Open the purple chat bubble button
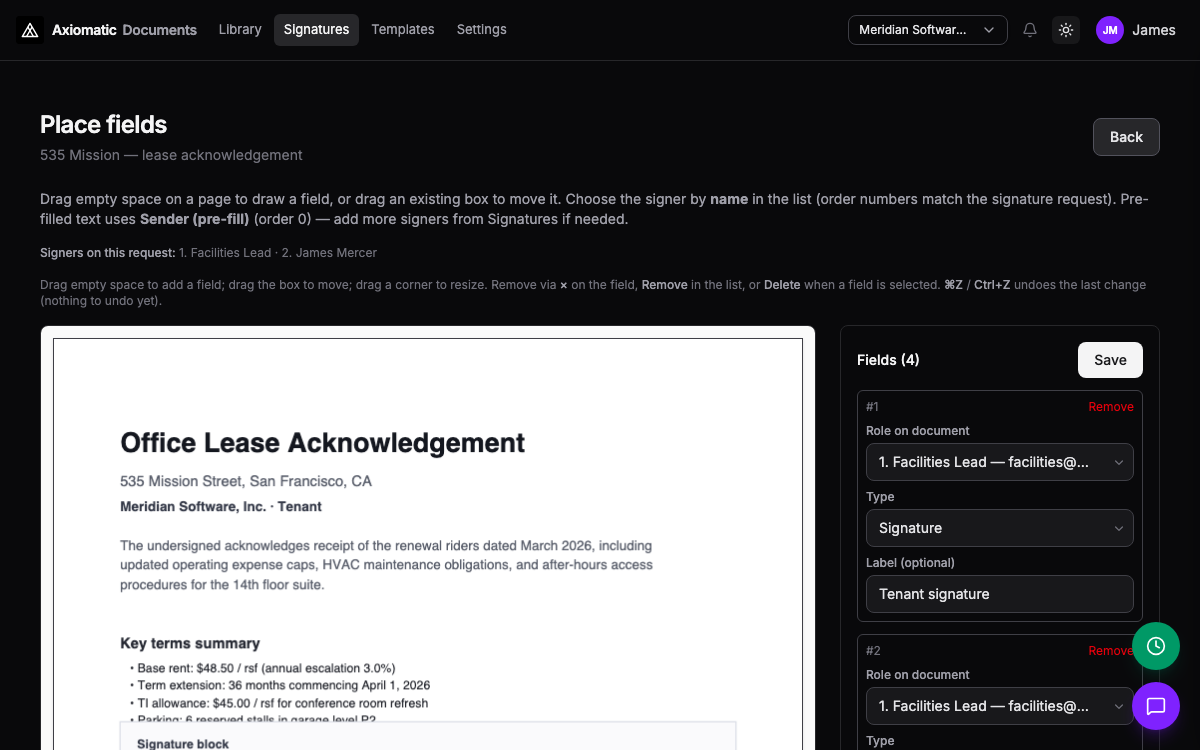 1156,706
